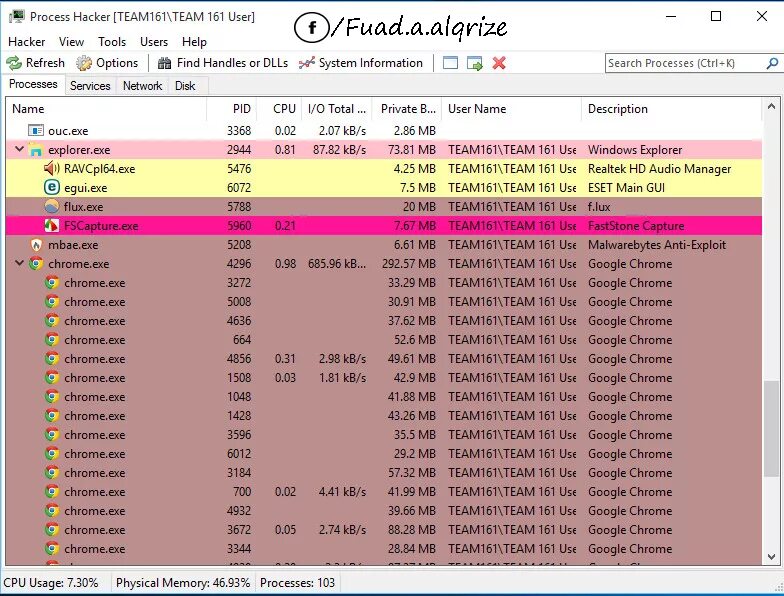784x596 pixels.
Task: Sort by the Name column header
Action: pos(106,109)
